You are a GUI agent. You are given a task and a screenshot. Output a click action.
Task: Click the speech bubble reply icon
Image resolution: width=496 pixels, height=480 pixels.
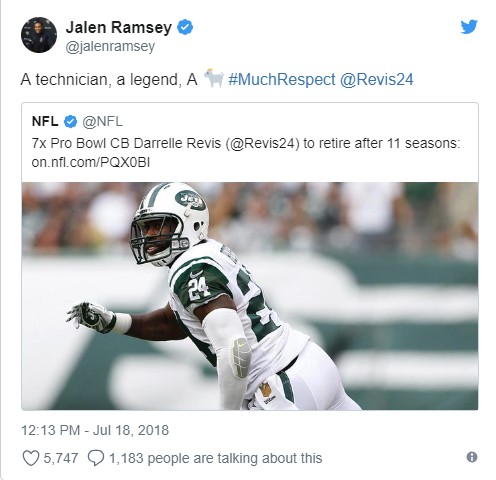tap(96, 458)
